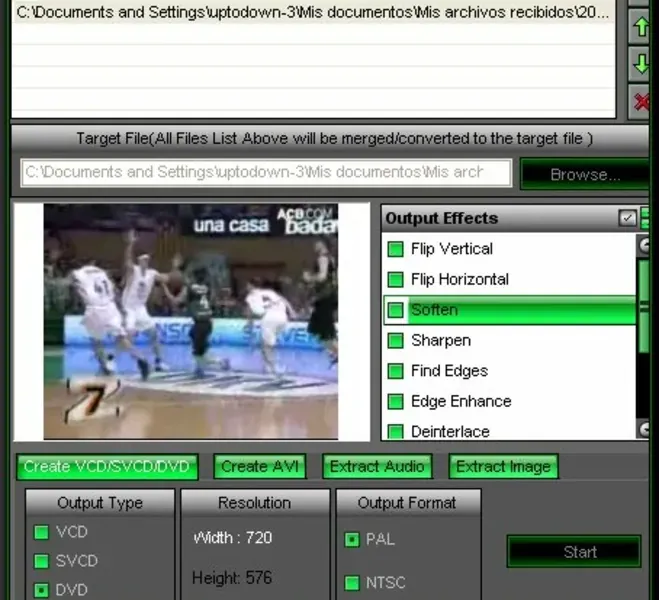Click the Width : 720 value

(x=232, y=538)
